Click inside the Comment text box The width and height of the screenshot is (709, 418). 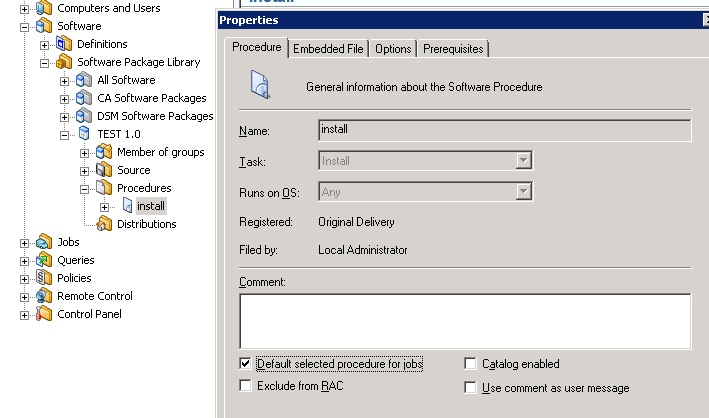pos(464,320)
